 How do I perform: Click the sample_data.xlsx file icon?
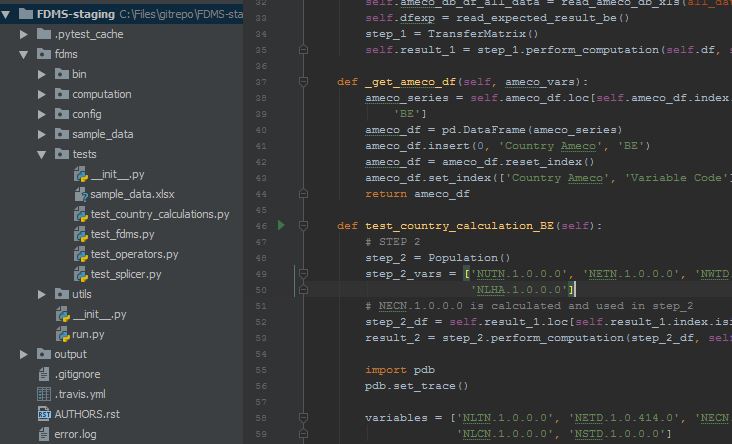[x=81, y=194]
